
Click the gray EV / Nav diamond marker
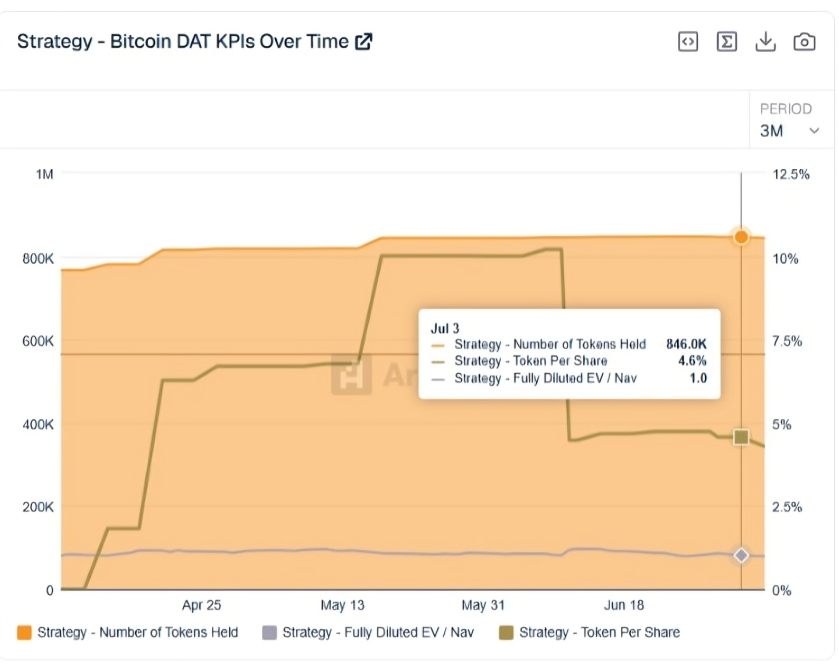tap(741, 556)
